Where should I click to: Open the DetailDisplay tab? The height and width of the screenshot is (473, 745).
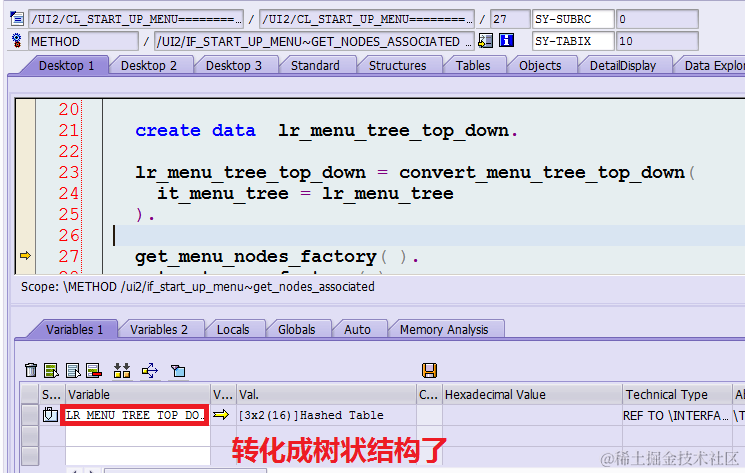coord(623,66)
